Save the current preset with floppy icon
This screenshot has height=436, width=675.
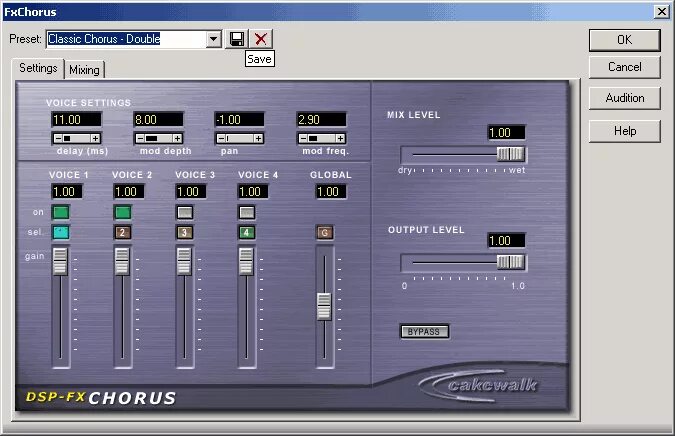236,39
